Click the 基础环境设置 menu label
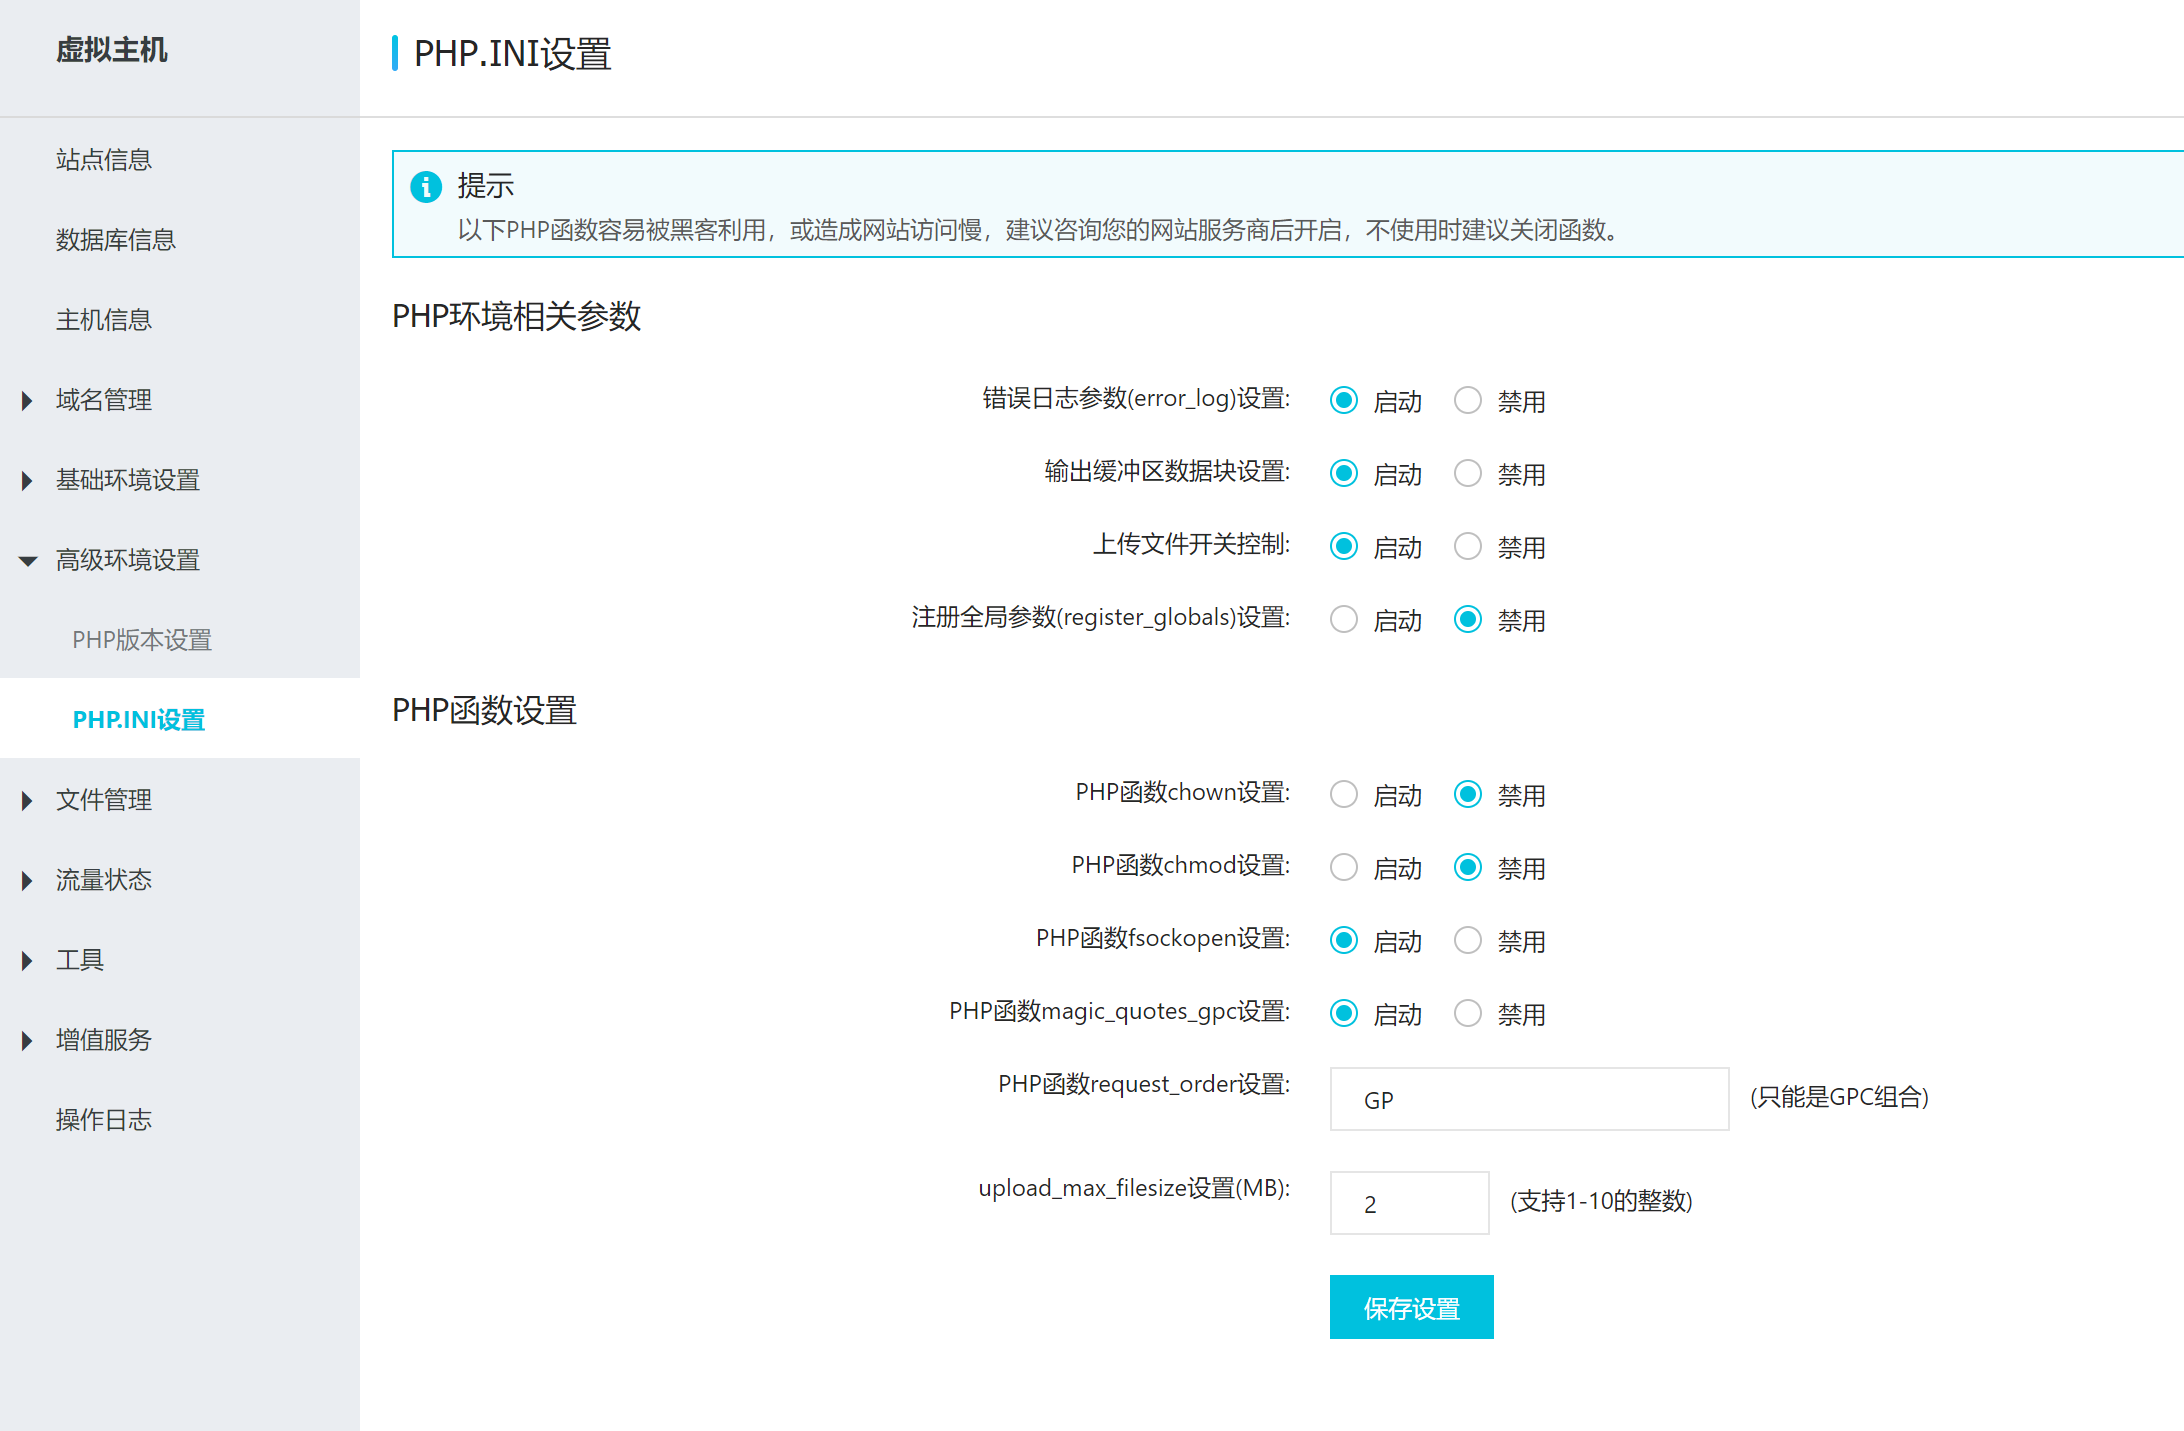The width and height of the screenshot is (2184, 1431). 128,480
